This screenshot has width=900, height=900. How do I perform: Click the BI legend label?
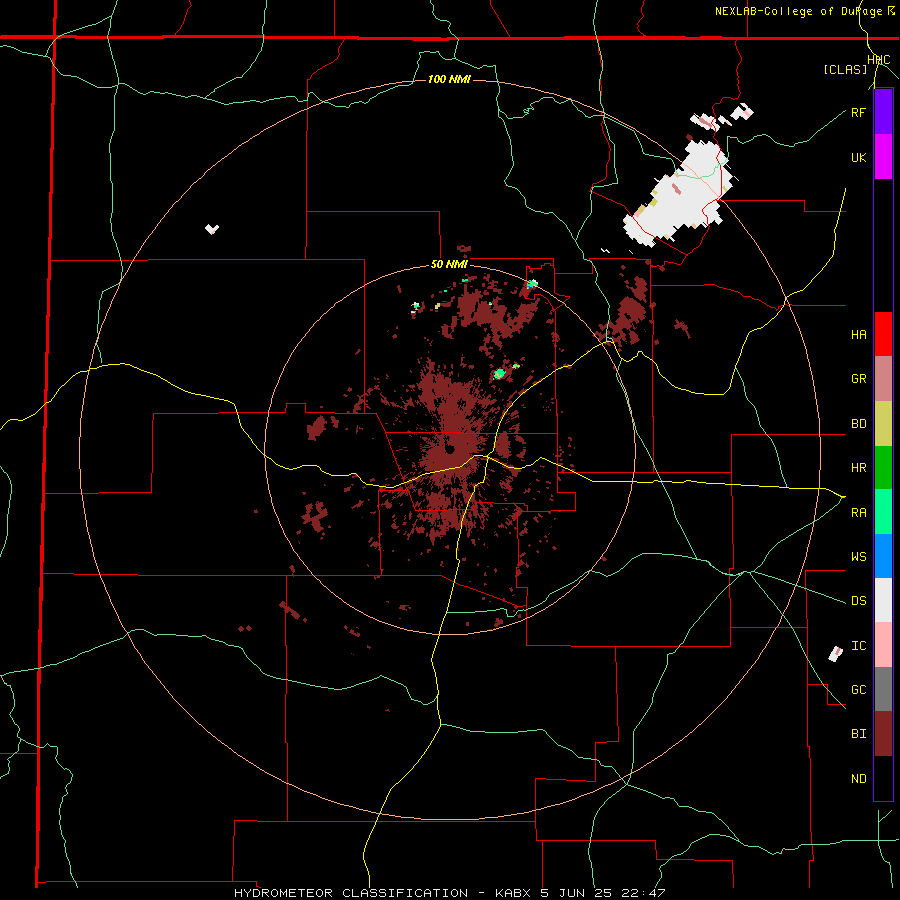point(859,734)
